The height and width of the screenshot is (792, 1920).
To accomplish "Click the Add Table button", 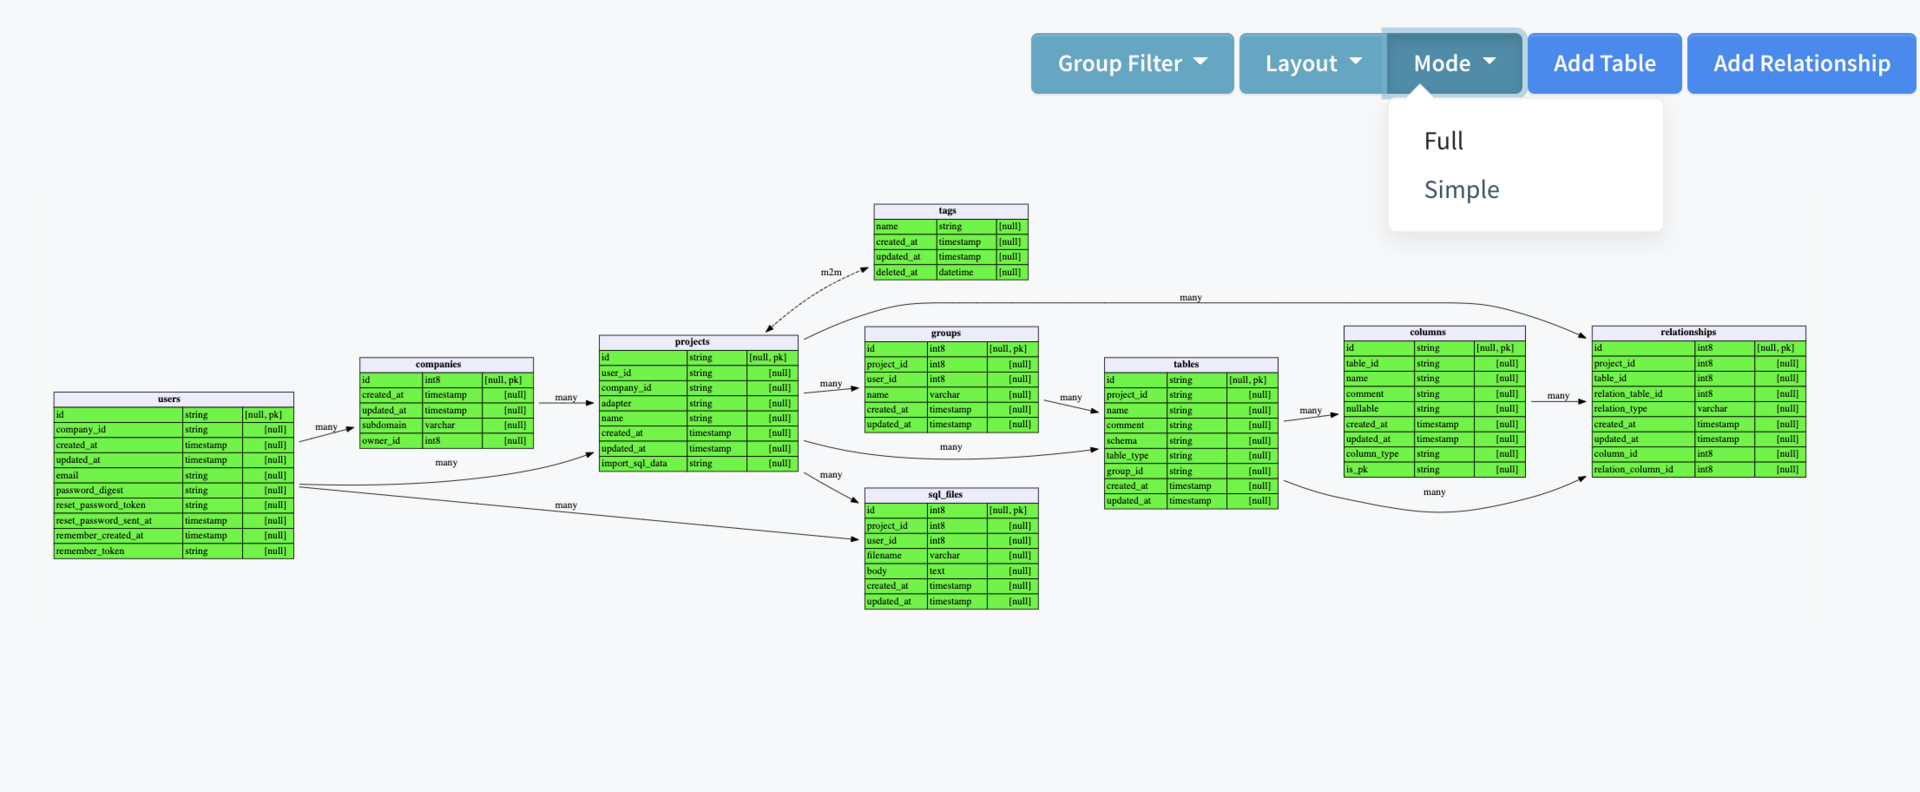I will pos(1604,63).
